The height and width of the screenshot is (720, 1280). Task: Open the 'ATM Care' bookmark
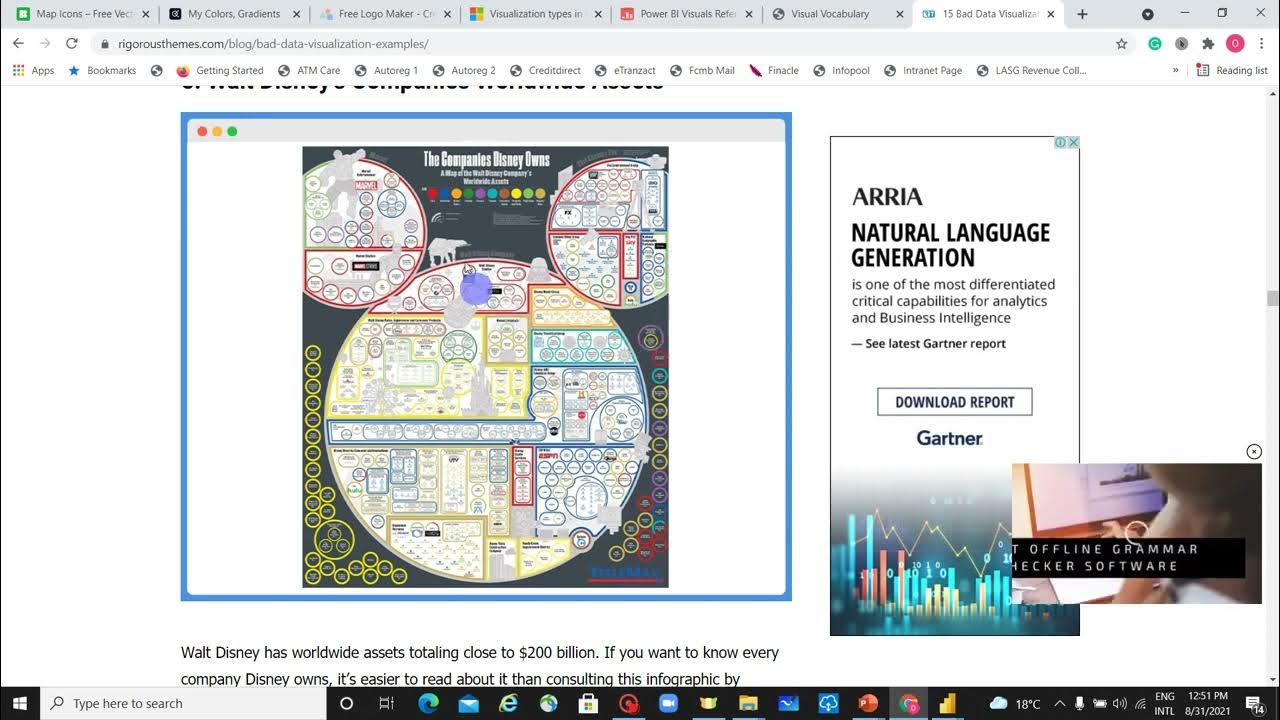[309, 71]
